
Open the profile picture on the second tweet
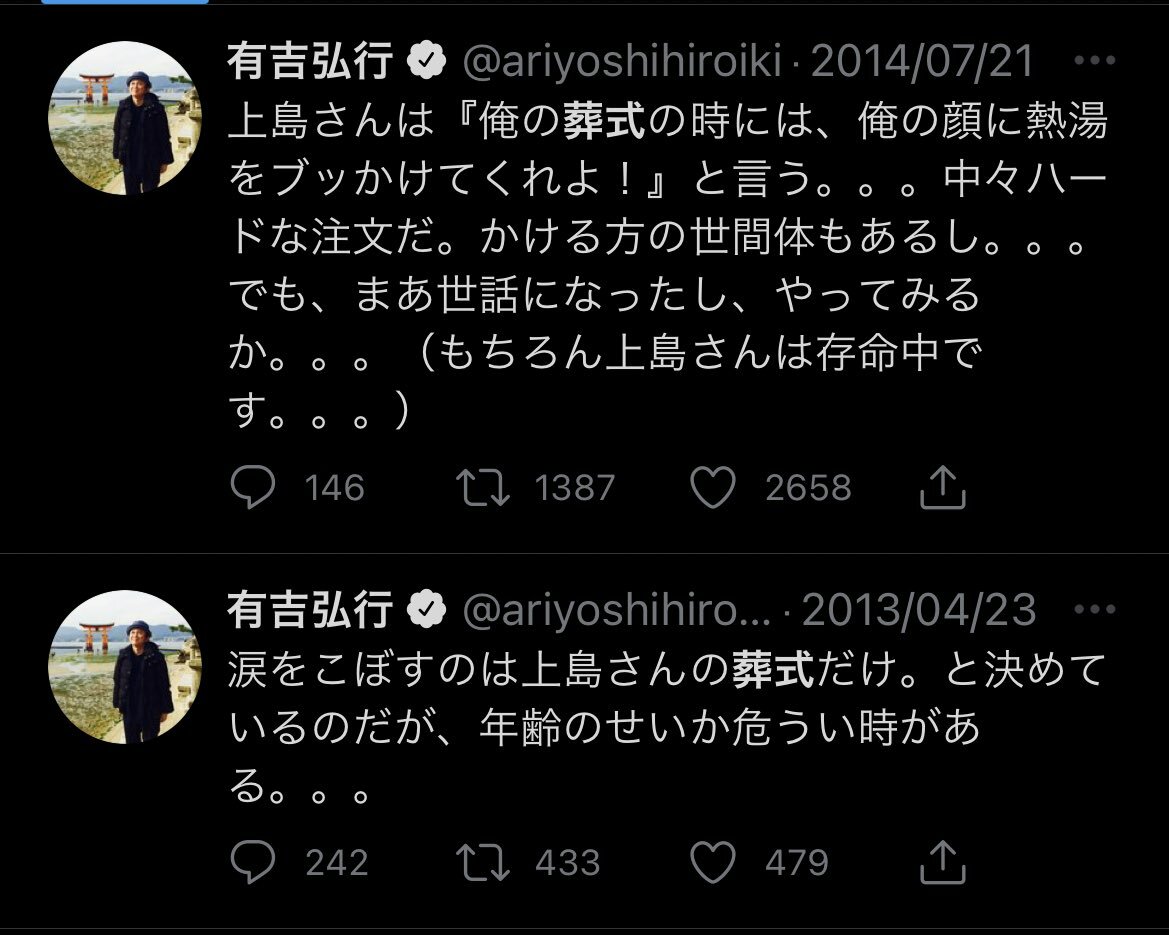124,667
